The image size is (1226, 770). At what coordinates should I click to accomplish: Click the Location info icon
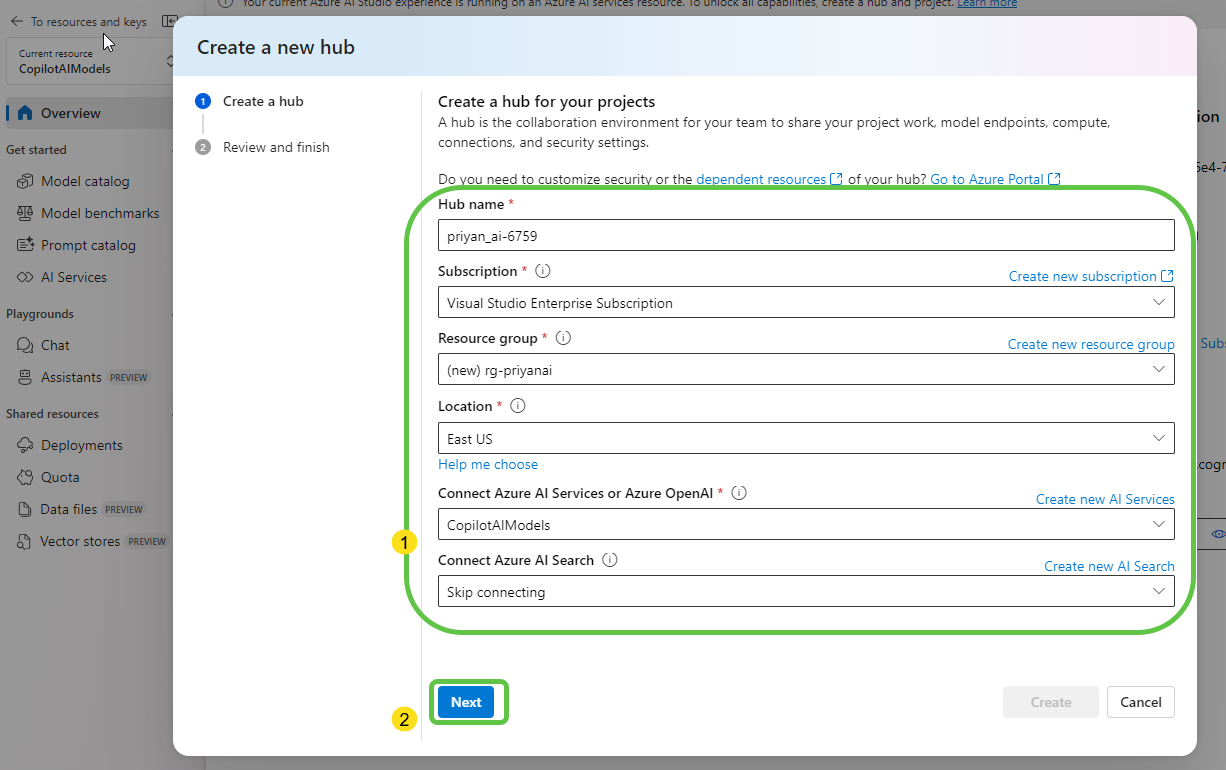518,406
